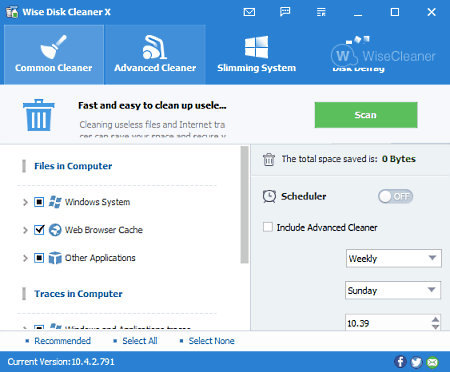Close the Wise Disk Cleaner window
The image size is (450, 372).
pyautogui.click(x=431, y=12)
